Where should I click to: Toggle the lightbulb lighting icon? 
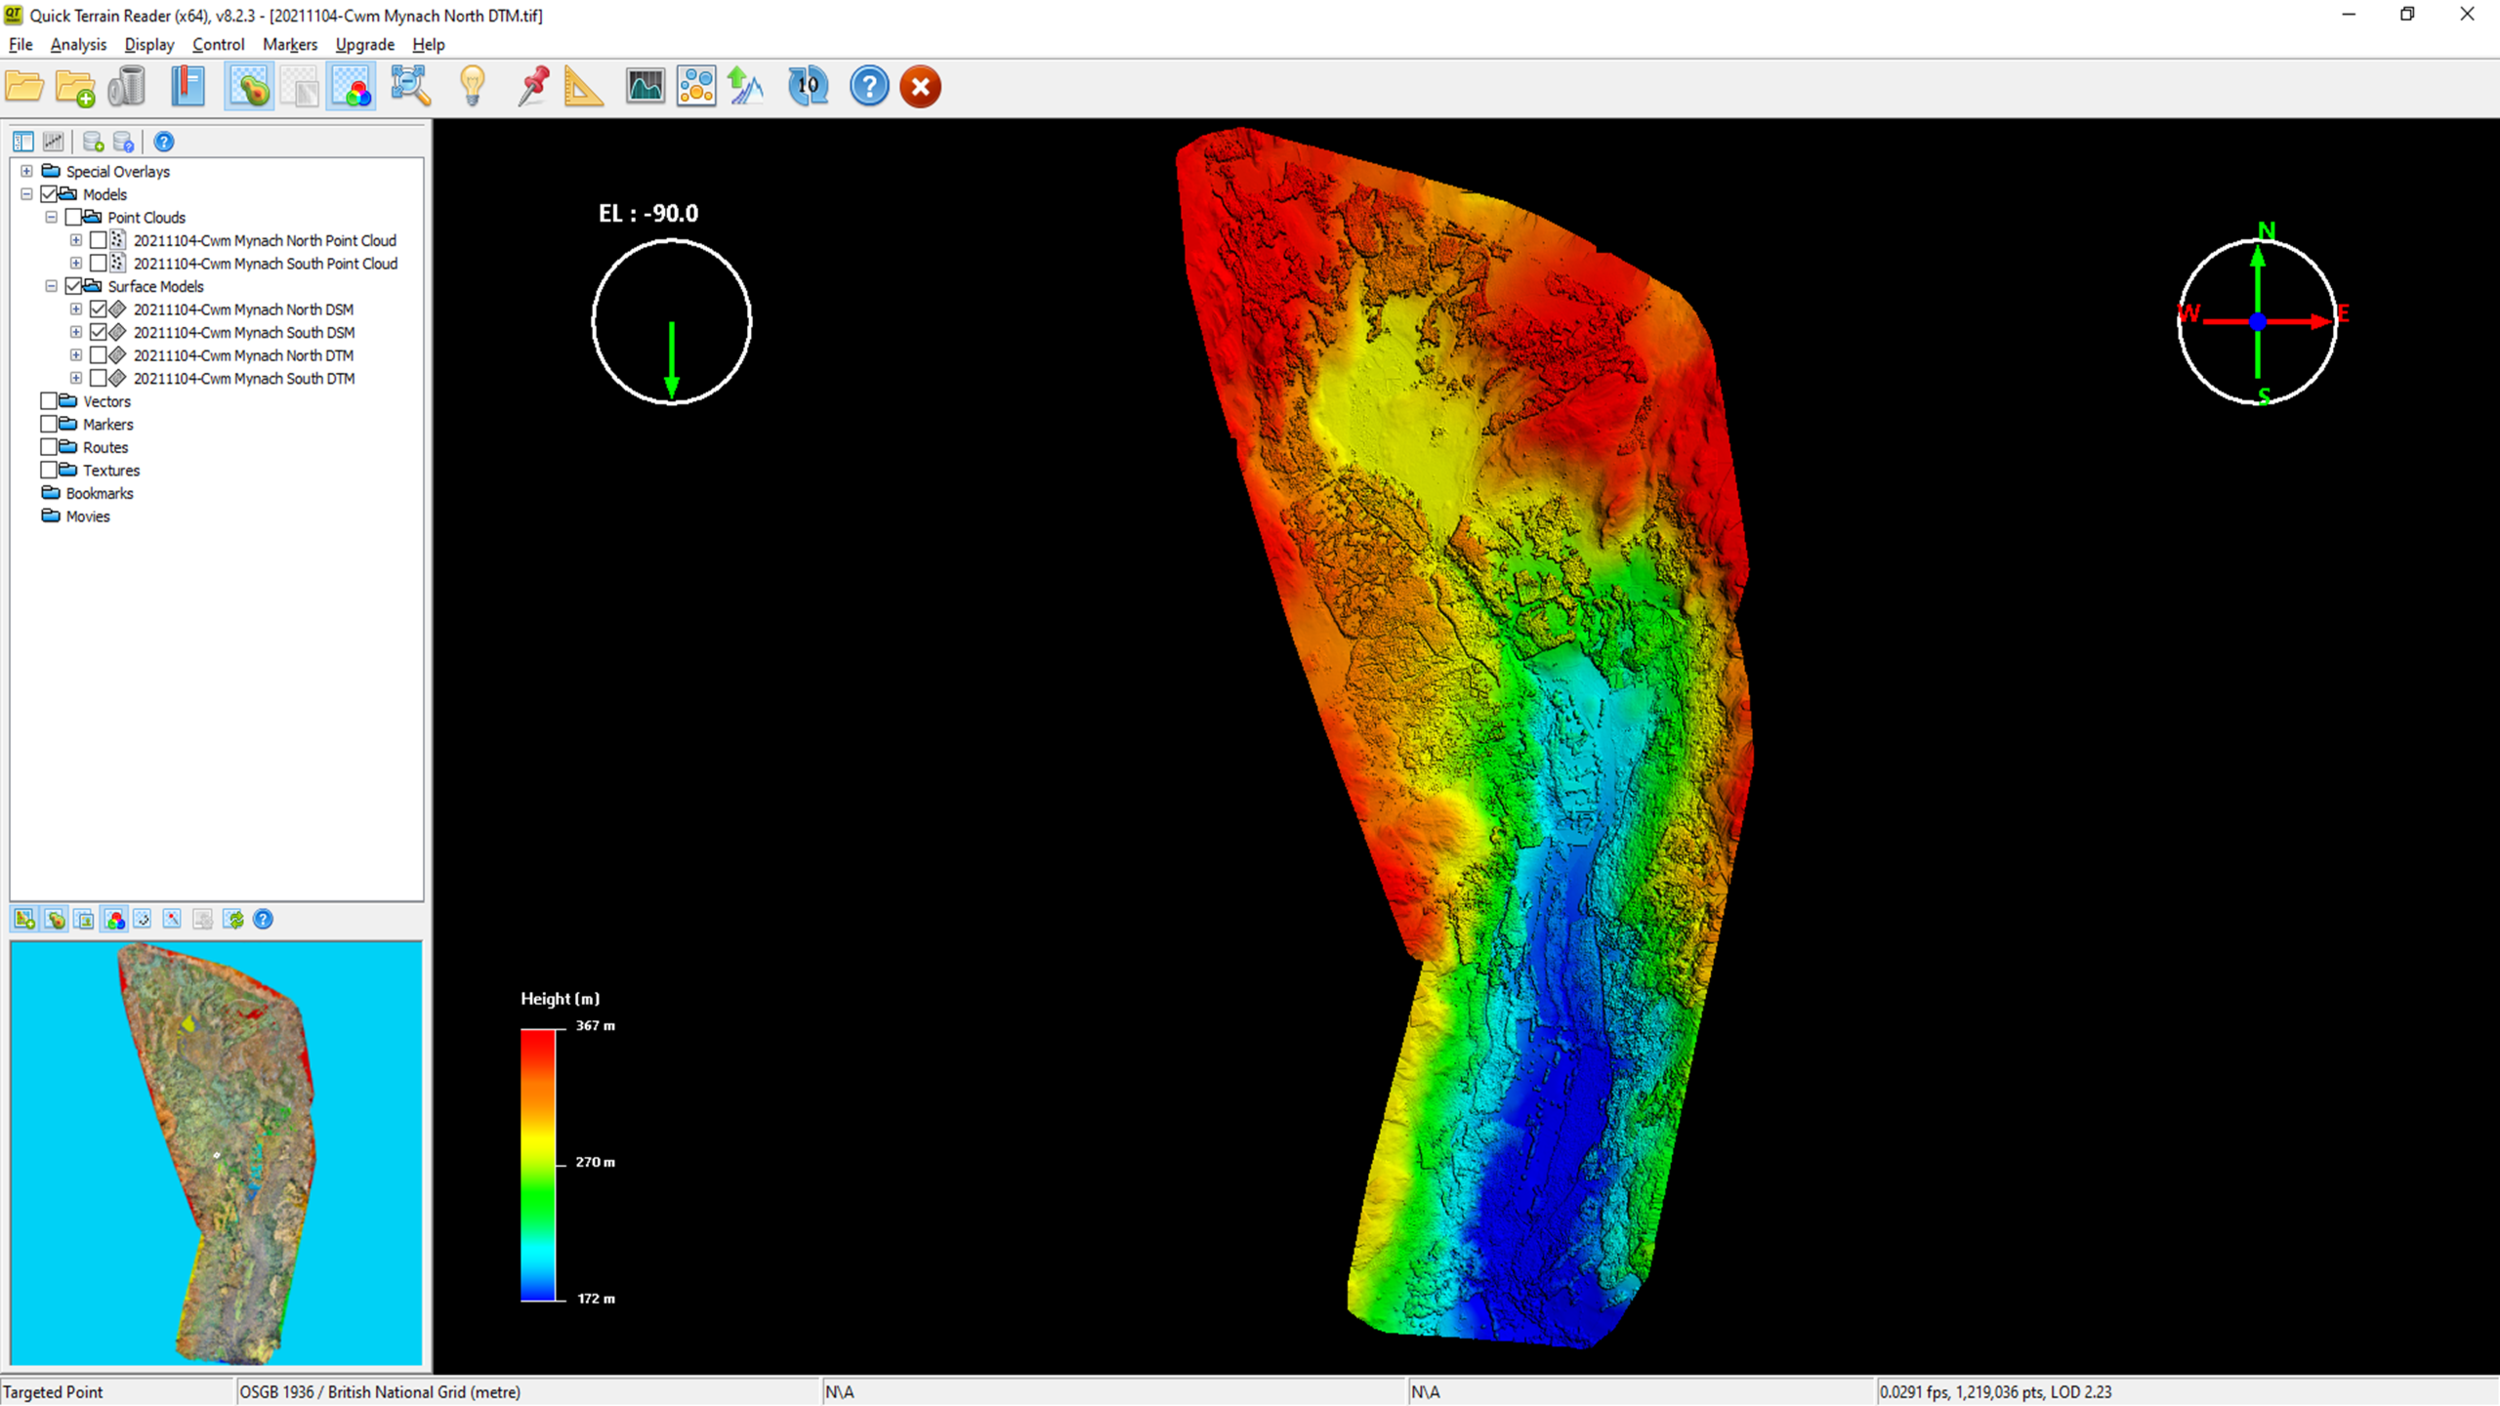pos(472,86)
